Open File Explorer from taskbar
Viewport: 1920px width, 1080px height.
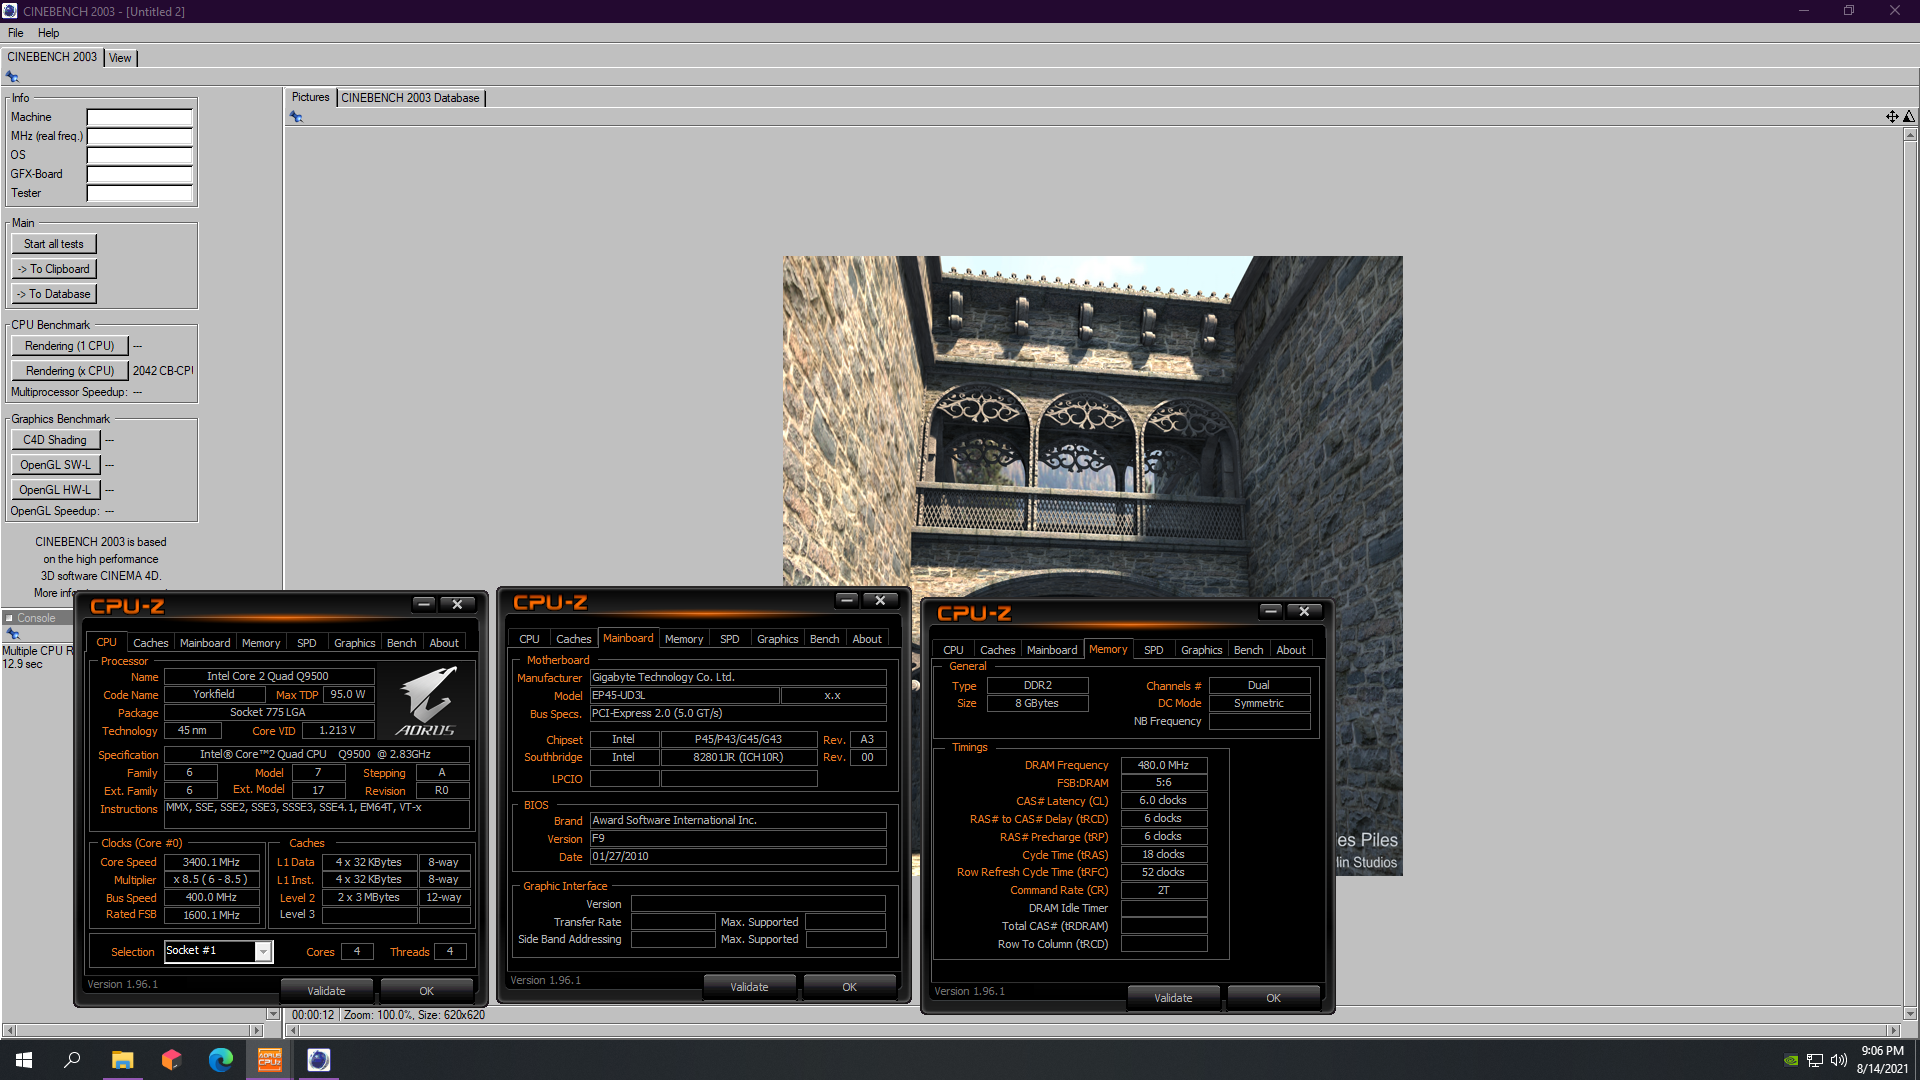(x=122, y=1060)
